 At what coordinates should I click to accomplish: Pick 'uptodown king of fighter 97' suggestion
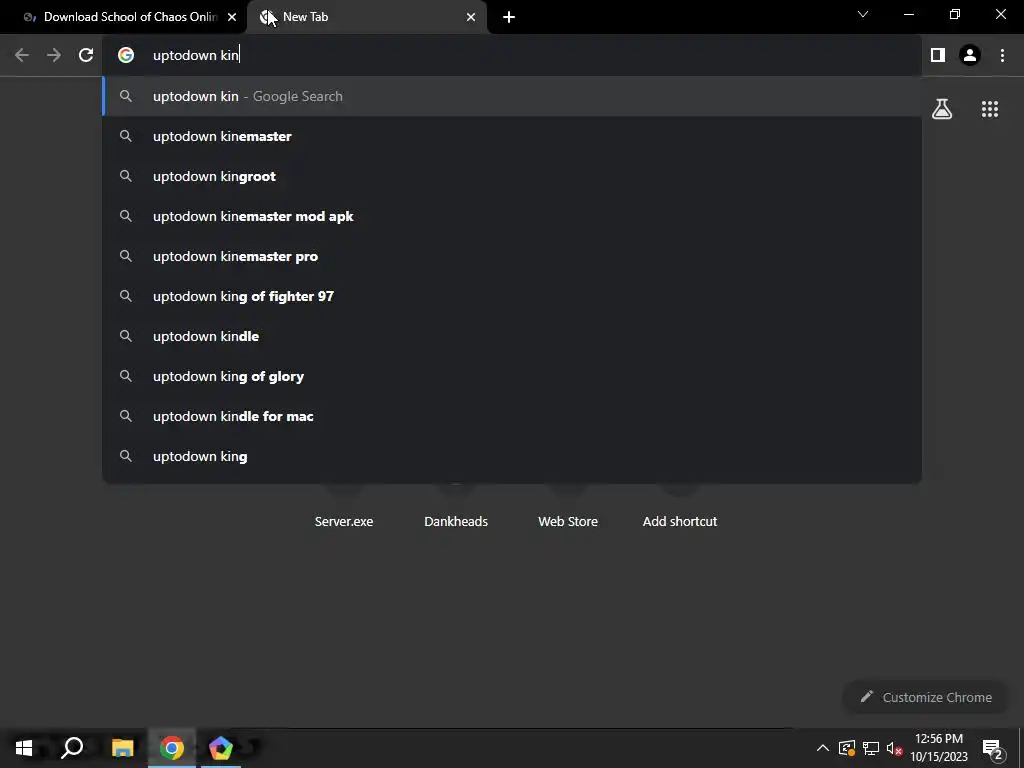pos(512,296)
